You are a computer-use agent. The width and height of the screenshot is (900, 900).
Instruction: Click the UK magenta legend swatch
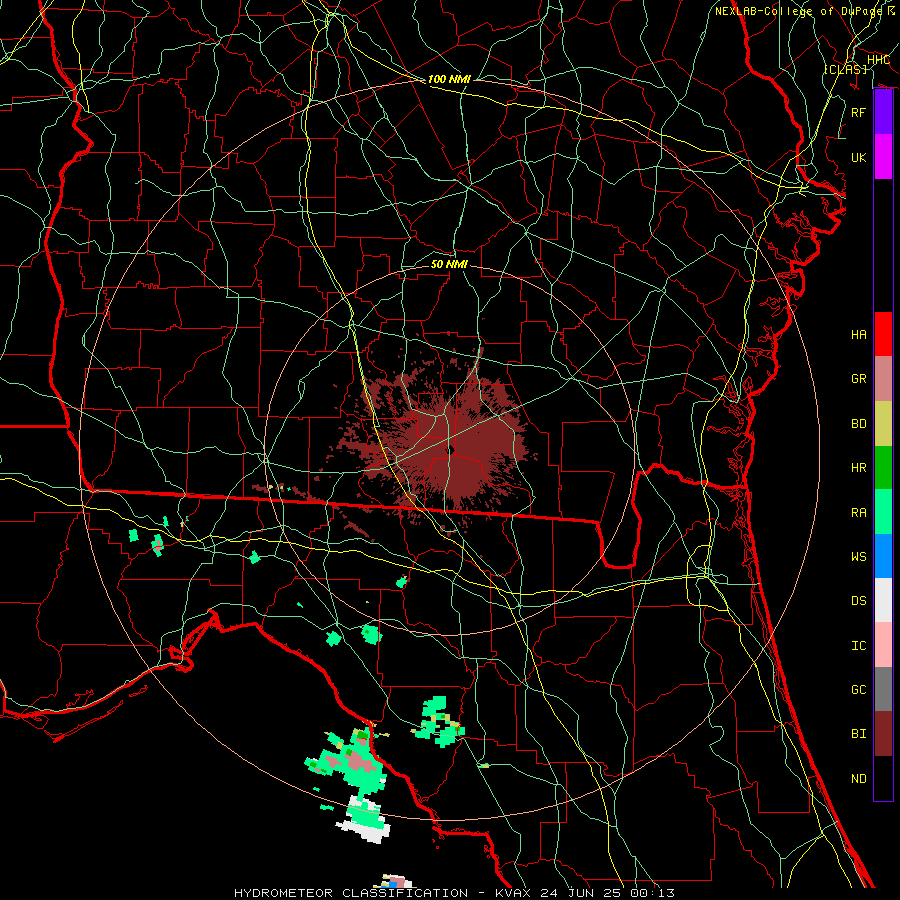point(883,157)
